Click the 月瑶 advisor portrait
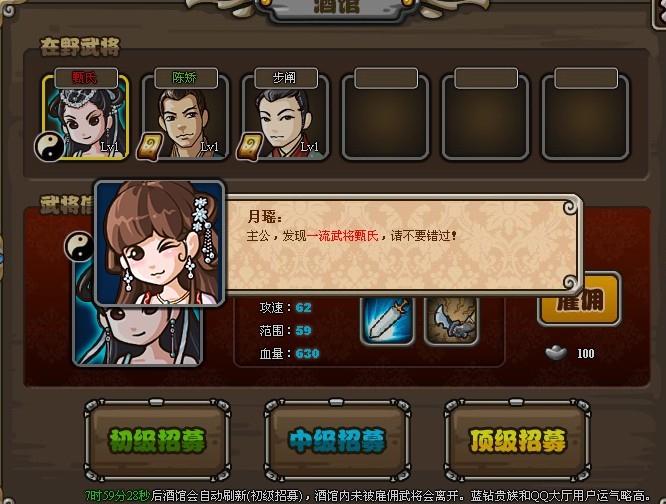666x504 pixels. pyautogui.click(x=159, y=243)
